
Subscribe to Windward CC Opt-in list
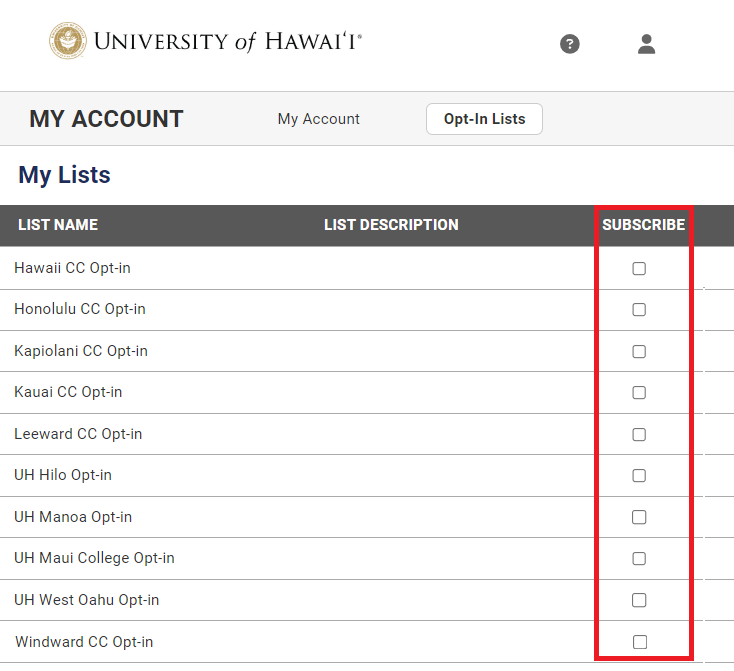[639, 642]
